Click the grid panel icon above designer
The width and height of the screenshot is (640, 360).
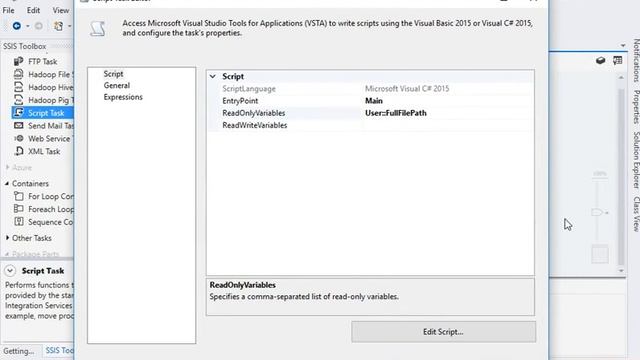point(617,61)
